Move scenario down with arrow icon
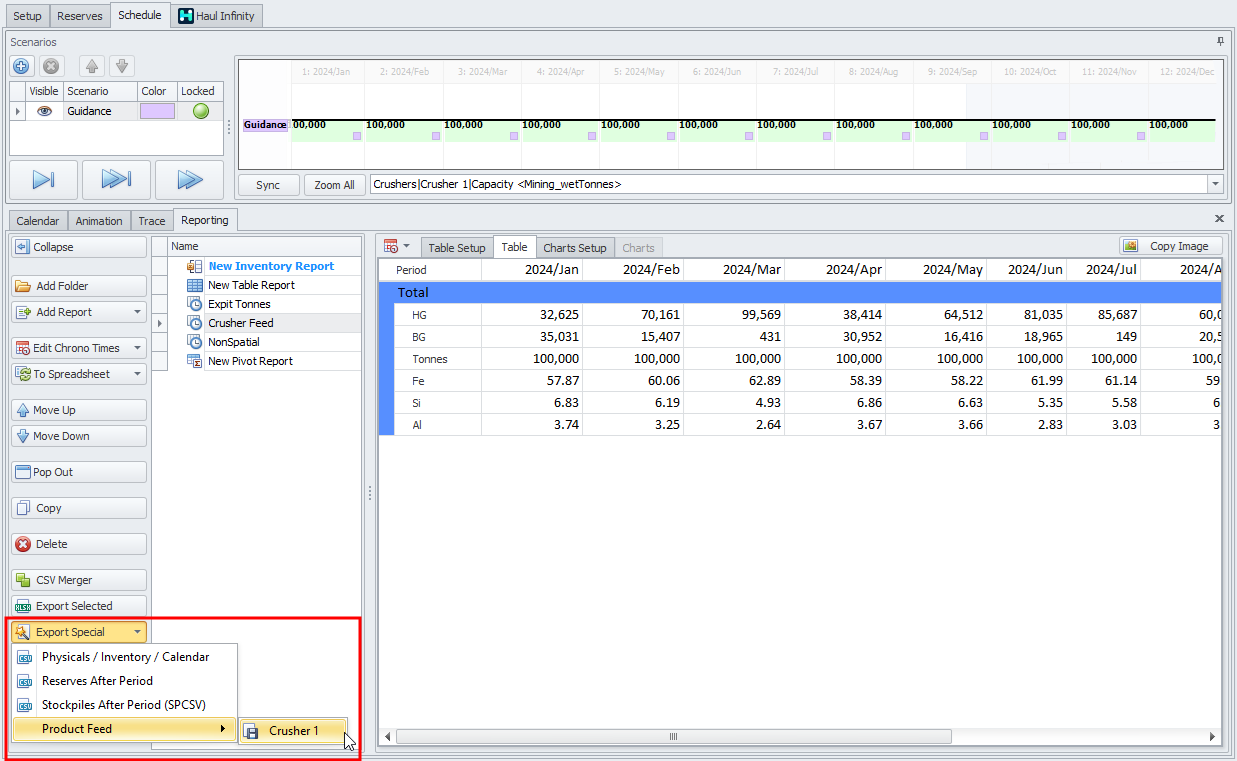This screenshot has width=1237, height=761. tap(121, 66)
